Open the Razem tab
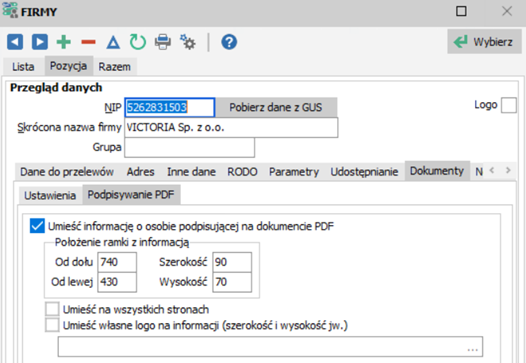 (x=114, y=66)
